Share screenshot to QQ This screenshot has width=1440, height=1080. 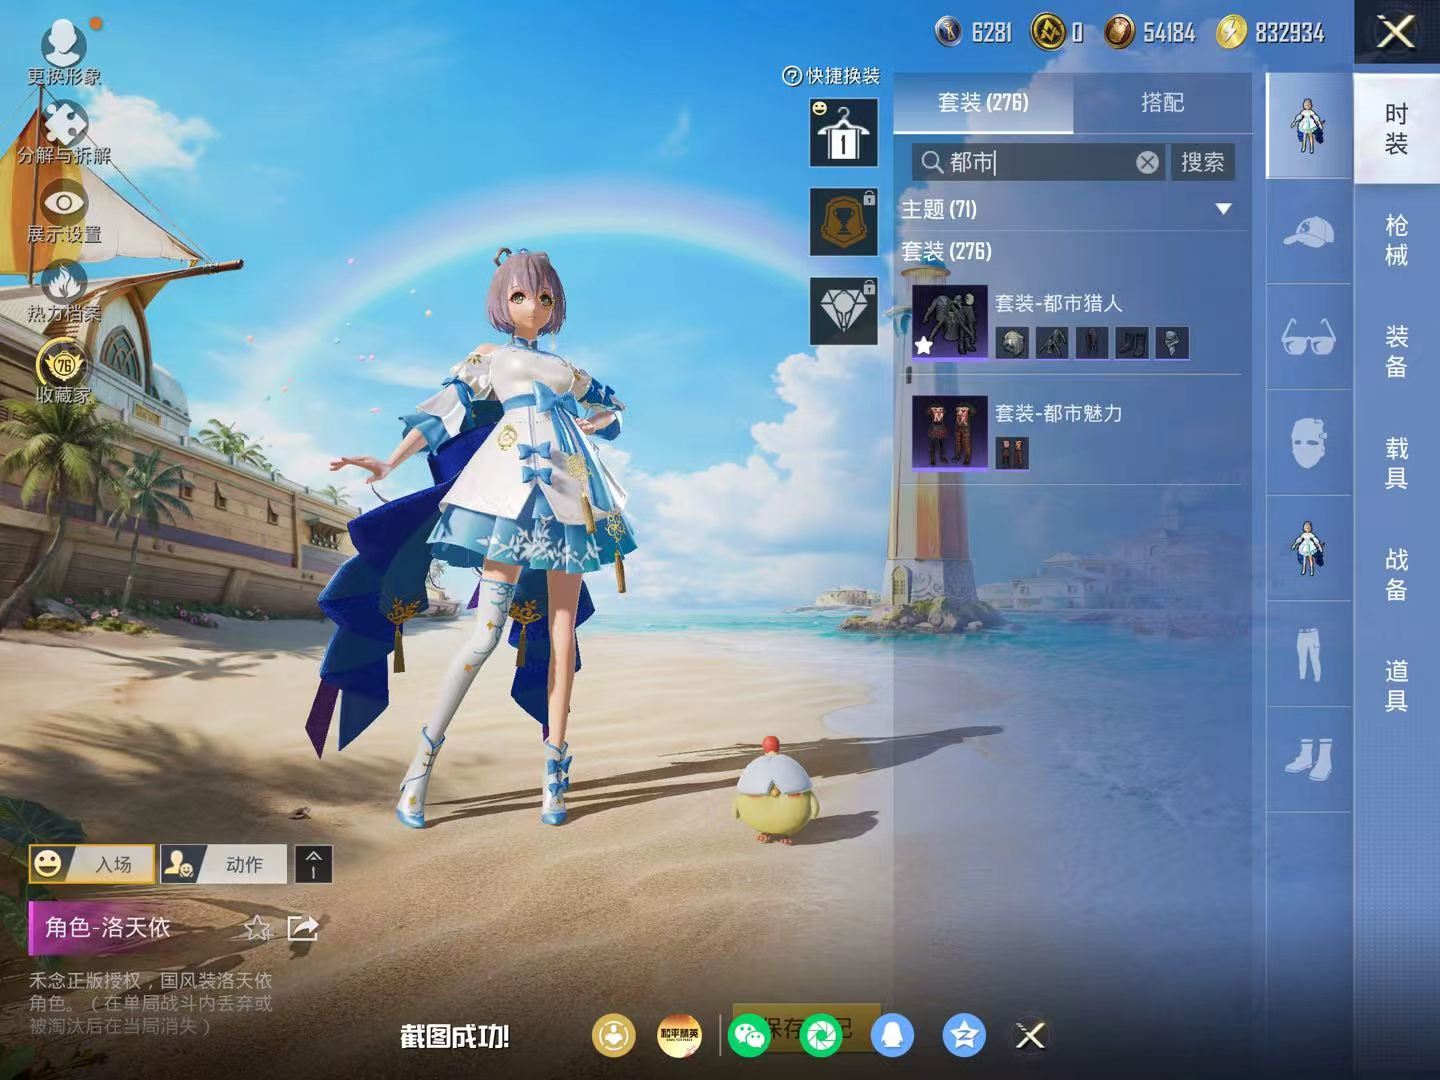coord(892,1036)
